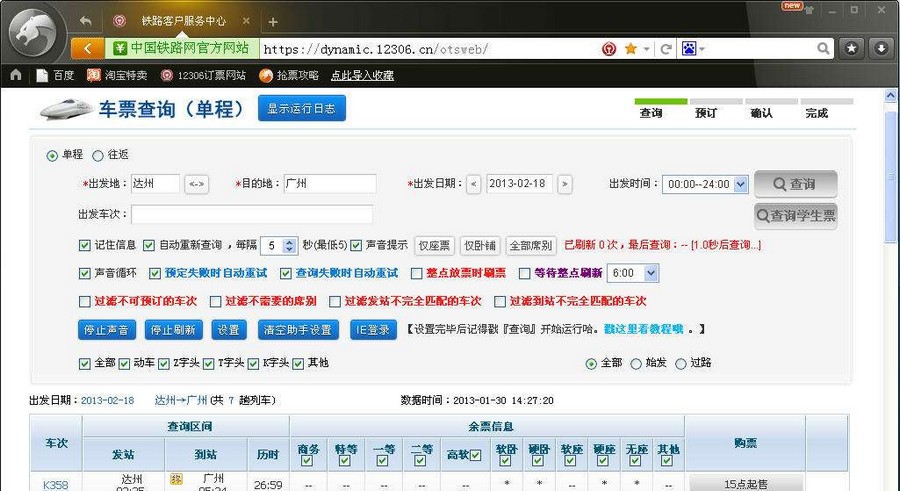Click the browser back arrow icon

tap(86, 21)
